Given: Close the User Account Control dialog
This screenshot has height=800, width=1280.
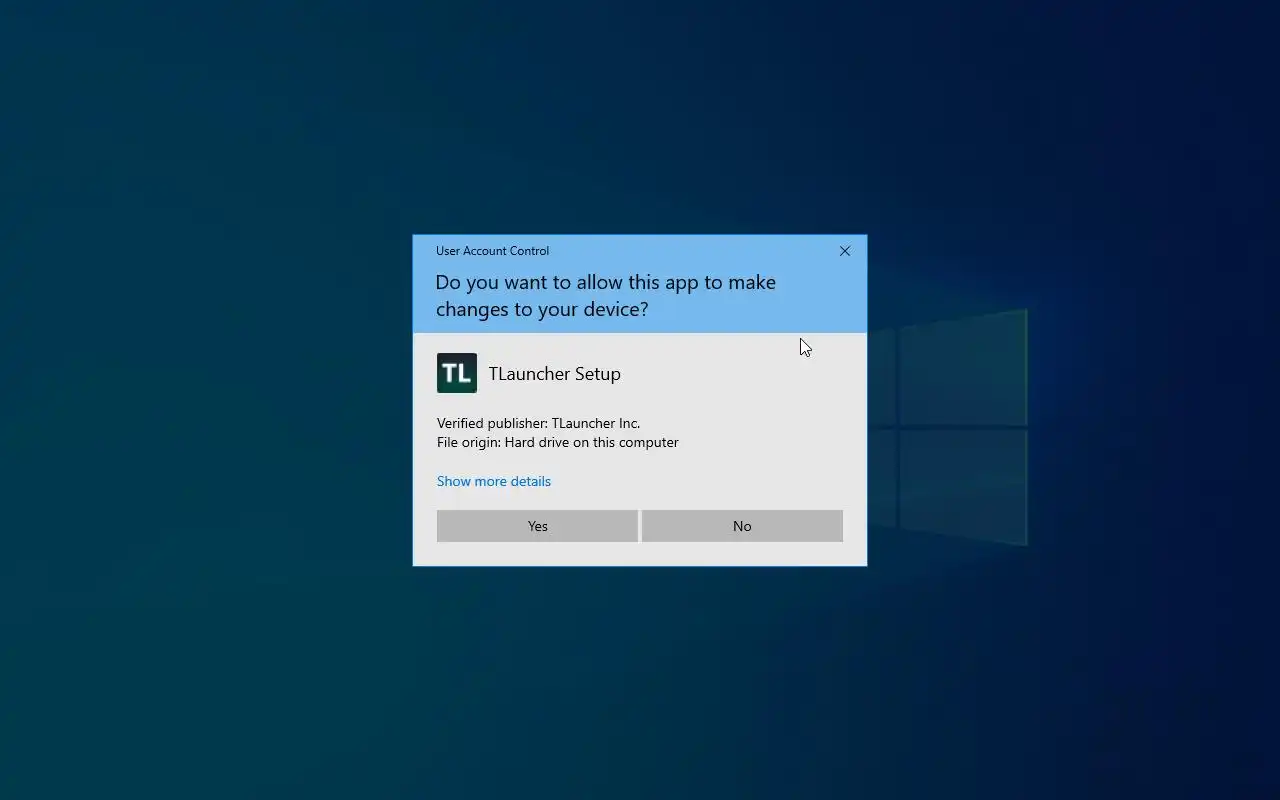Looking at the screenshot, I should (845, 251).
